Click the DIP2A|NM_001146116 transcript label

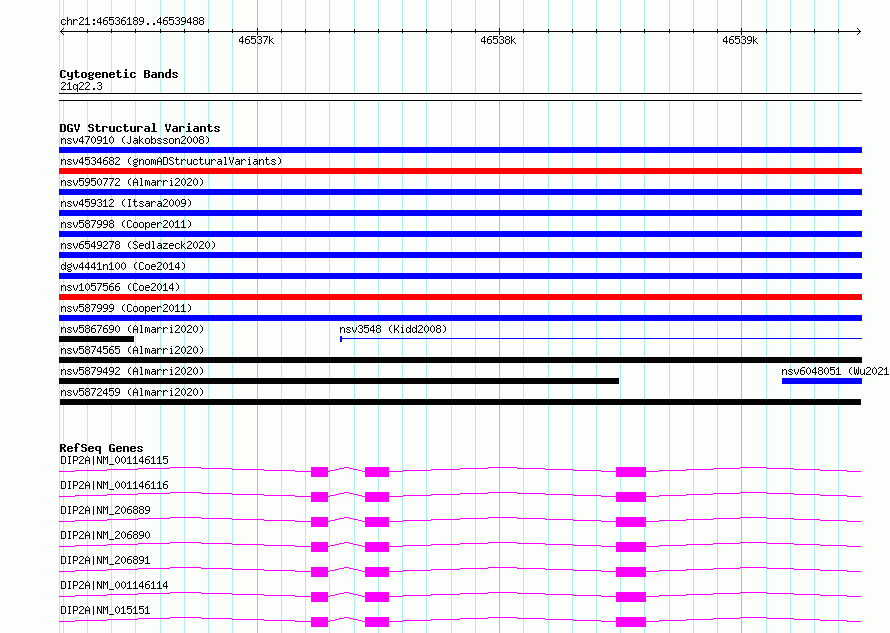(114, 485)
